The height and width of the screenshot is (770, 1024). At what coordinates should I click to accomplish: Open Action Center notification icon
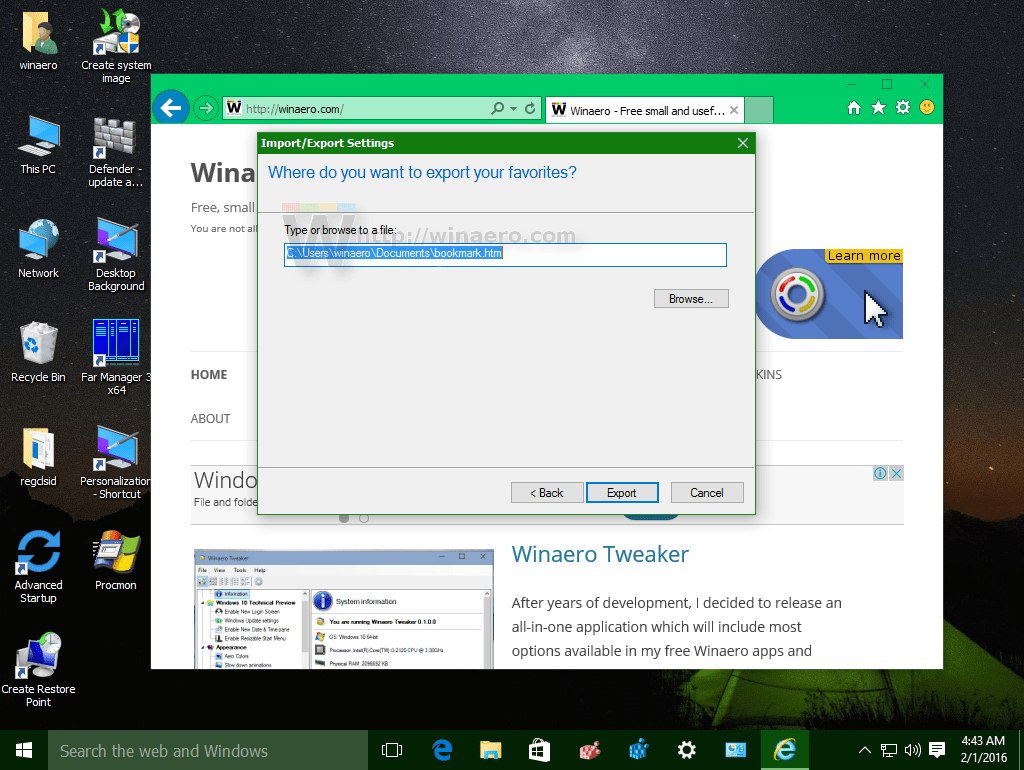pyautogui.click(x=937, y=750)
